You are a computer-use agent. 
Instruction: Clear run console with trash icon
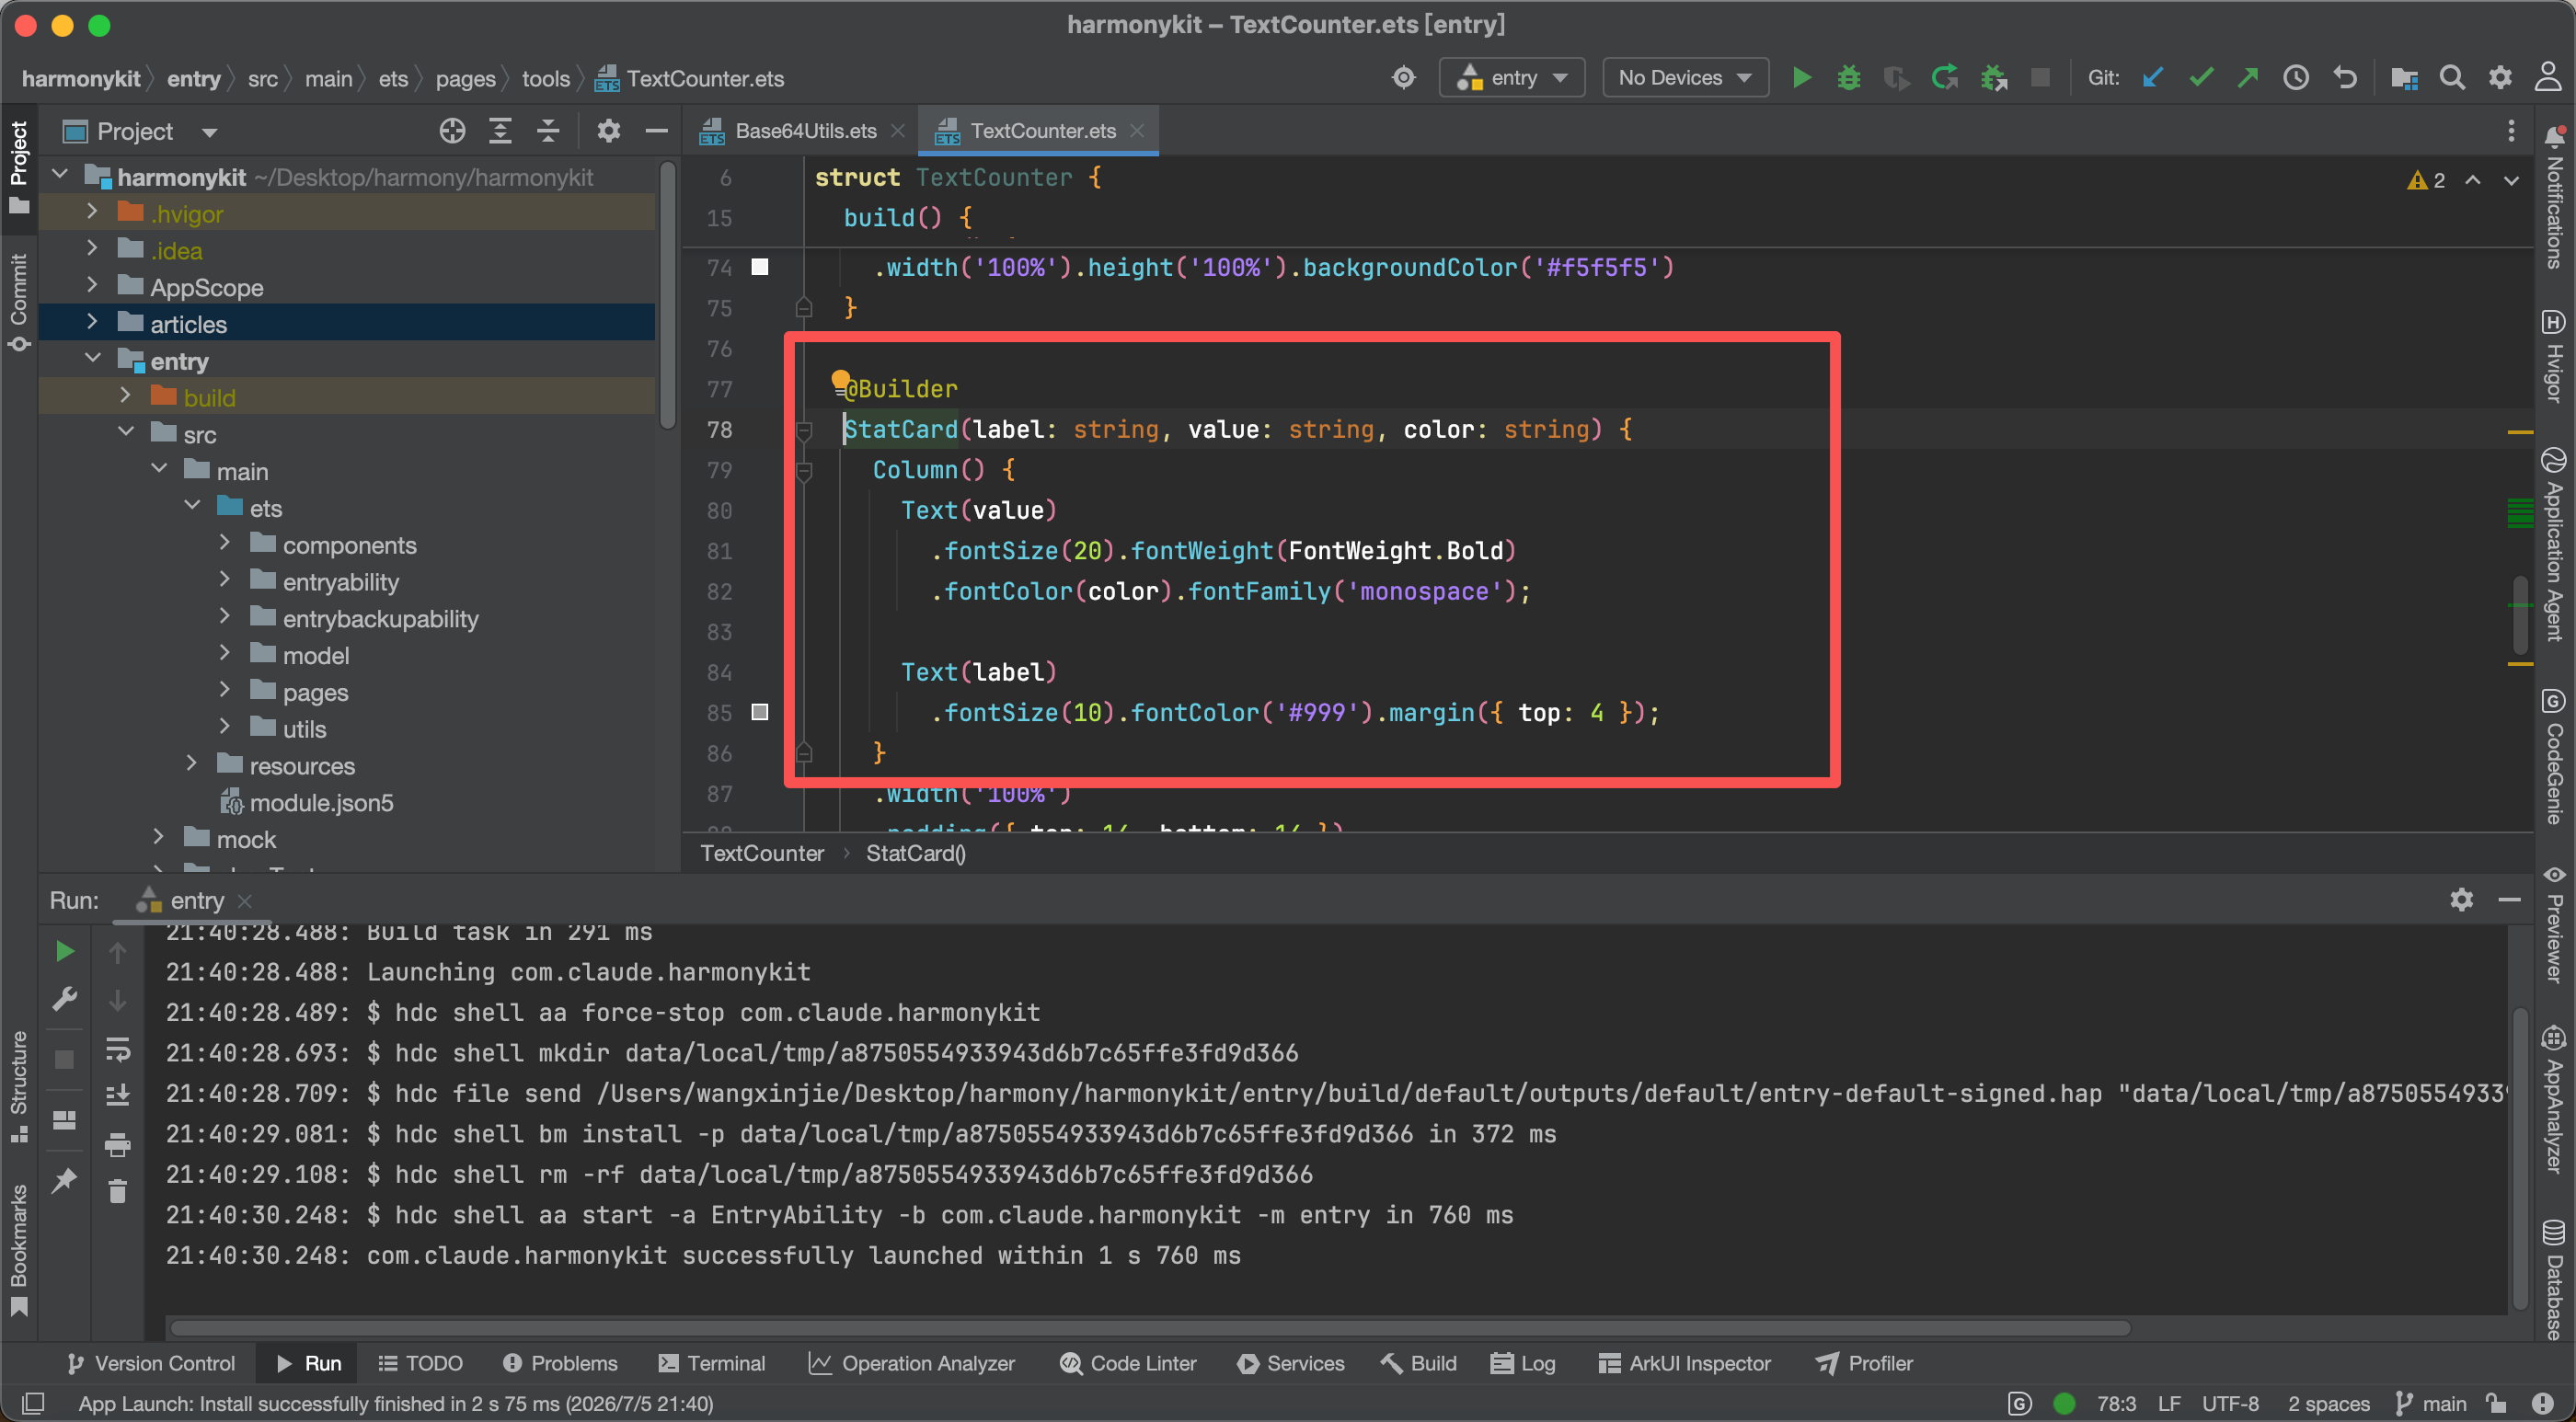tap(118, 1192)
